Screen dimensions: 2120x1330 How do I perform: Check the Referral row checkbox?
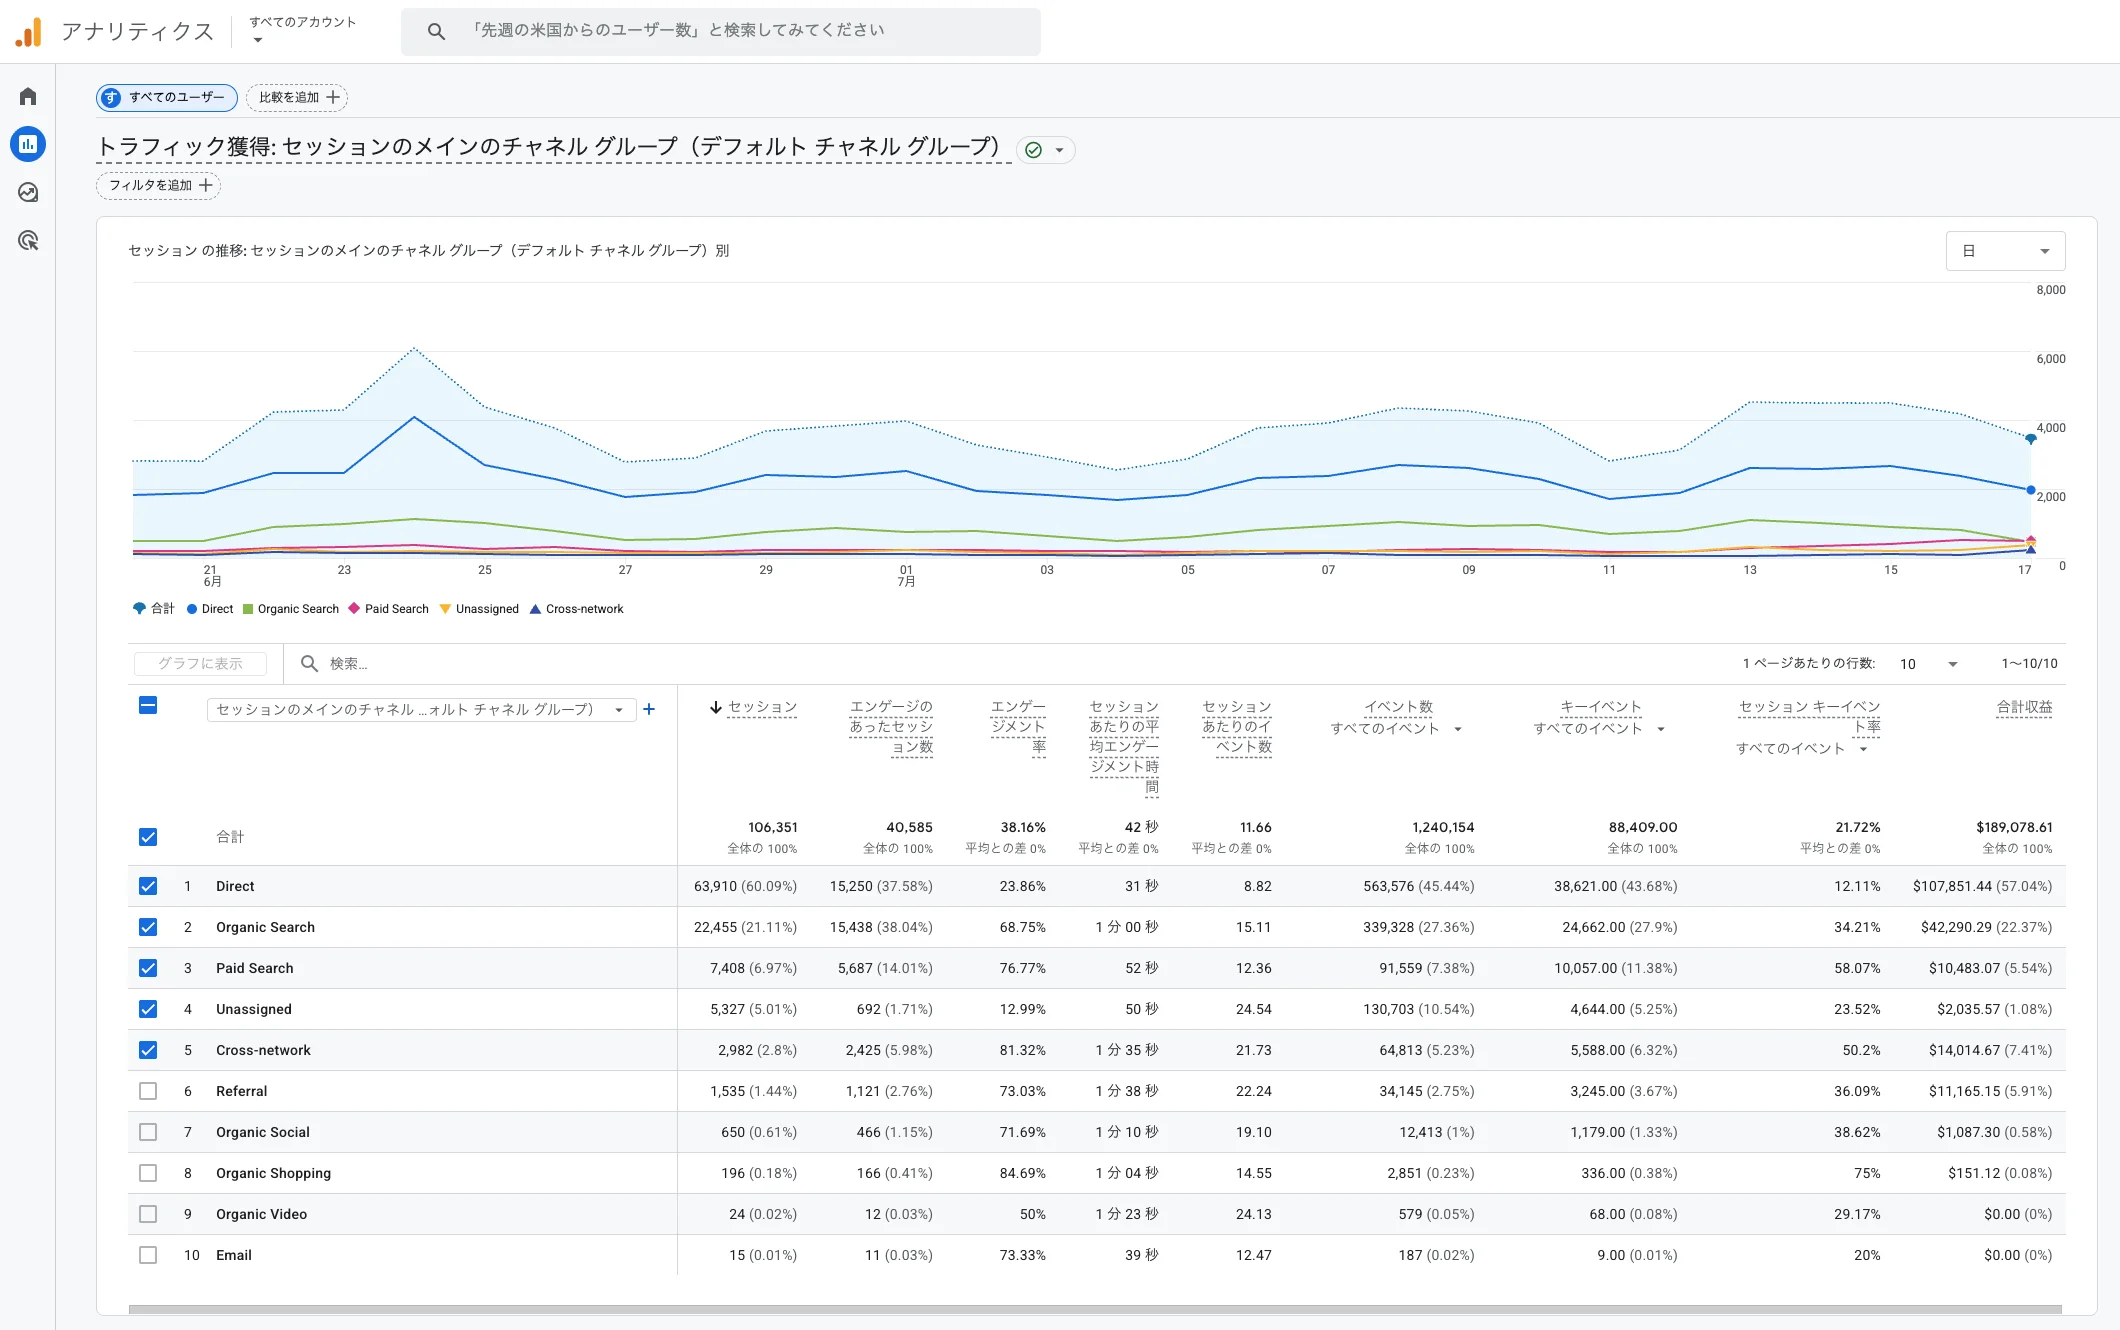tap(148, 1091)
